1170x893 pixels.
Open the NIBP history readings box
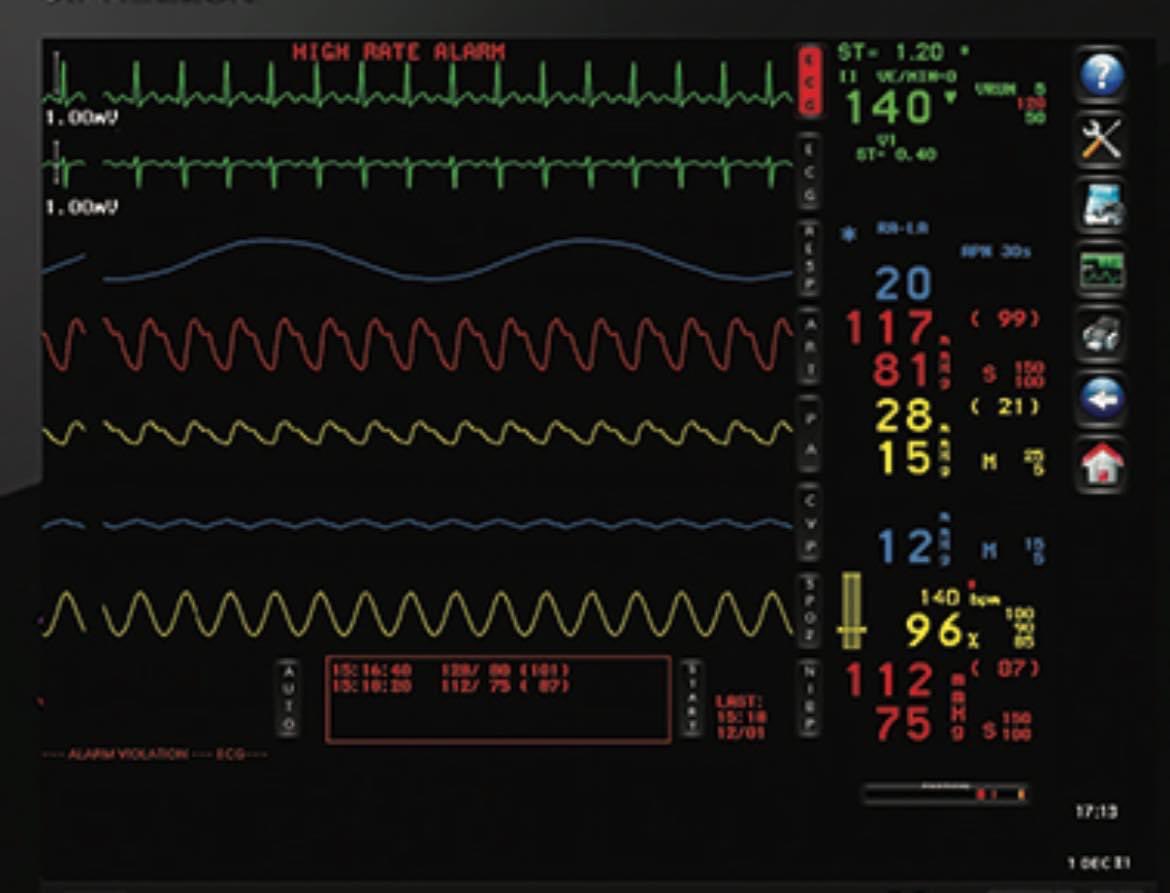pos(498,699)
